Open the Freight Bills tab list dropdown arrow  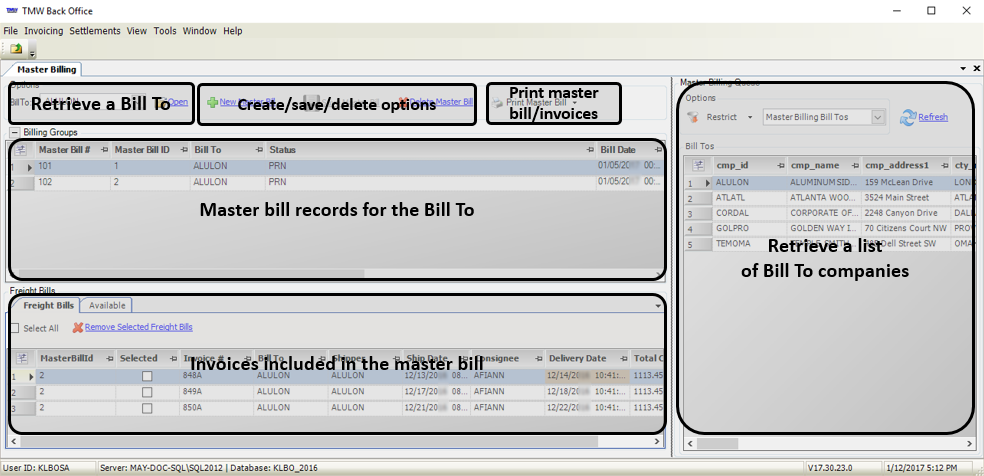pyautogui.click(x=658, y=305)
